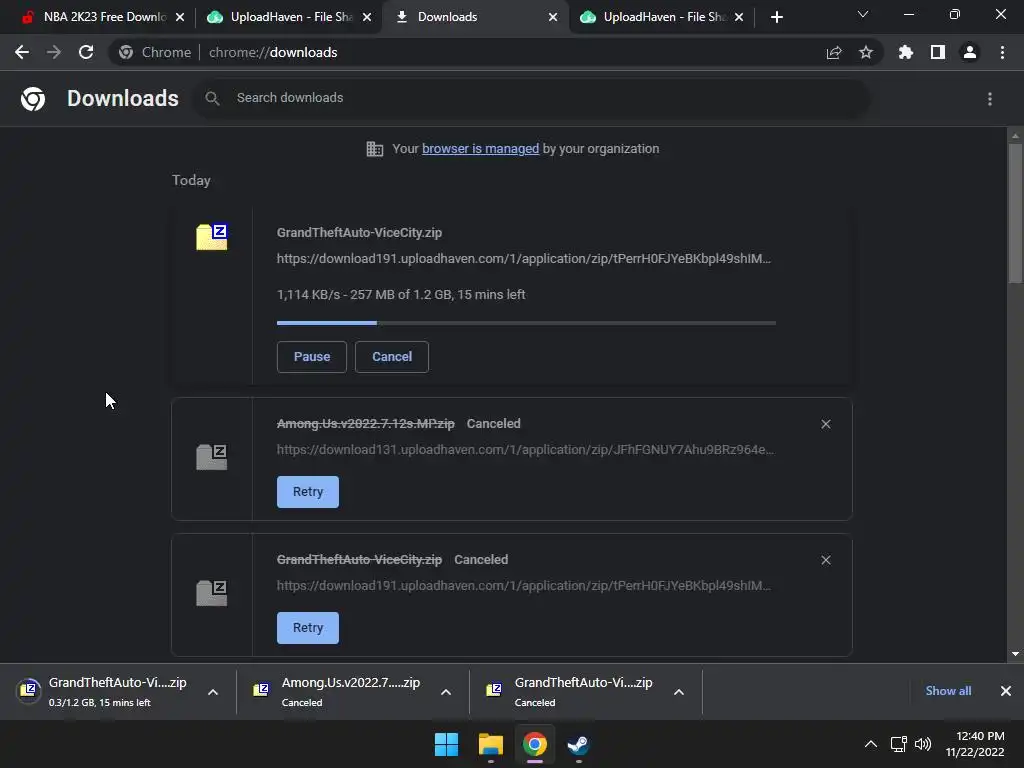Click the Today date heading
This screenshot has height=768, width=1024.
pos(191,181)
